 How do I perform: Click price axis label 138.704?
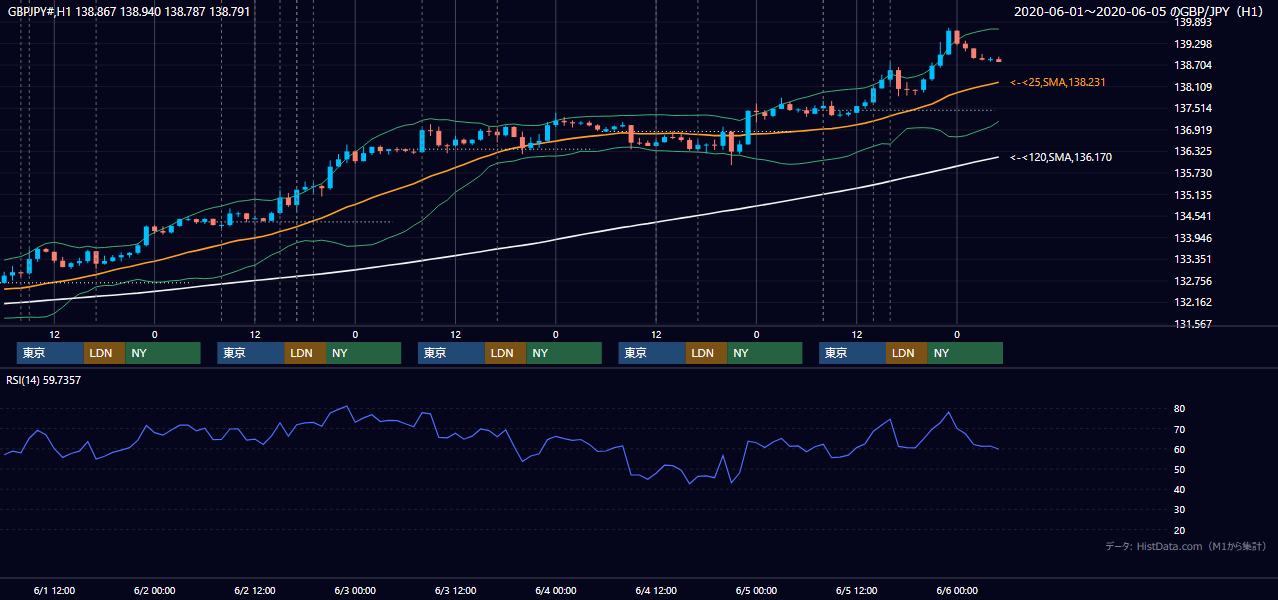click(1193, 65)
